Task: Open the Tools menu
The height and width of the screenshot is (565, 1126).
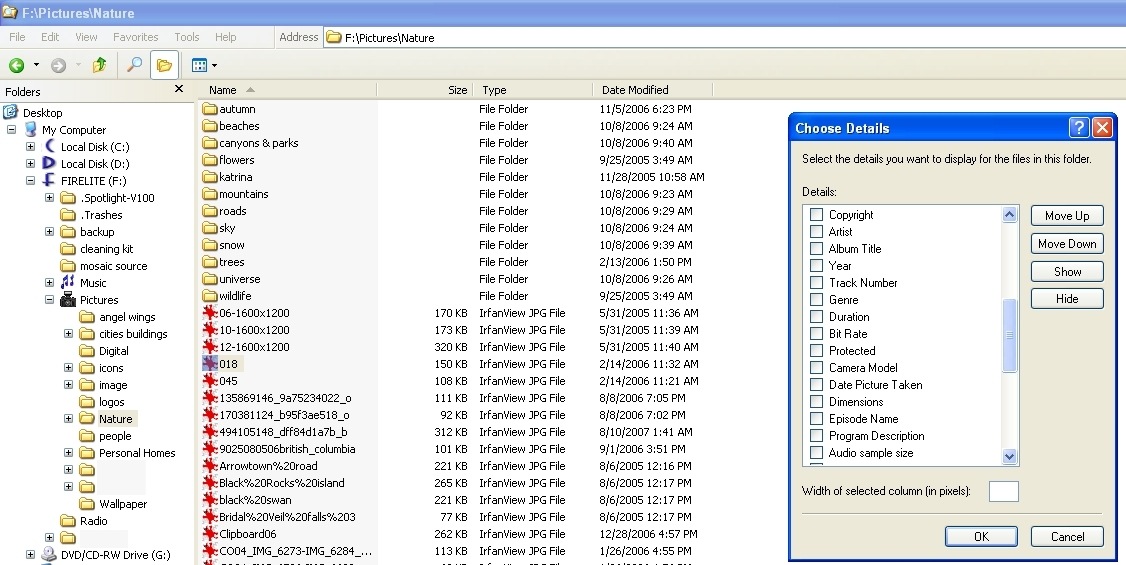Action: tap(187, 37)
